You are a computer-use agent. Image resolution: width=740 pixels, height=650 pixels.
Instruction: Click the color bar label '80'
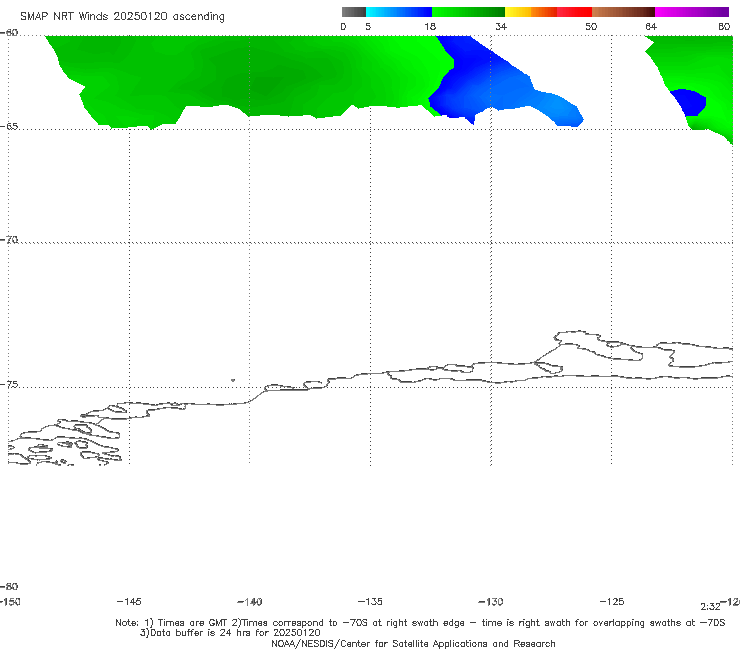[x=724, y=27]
